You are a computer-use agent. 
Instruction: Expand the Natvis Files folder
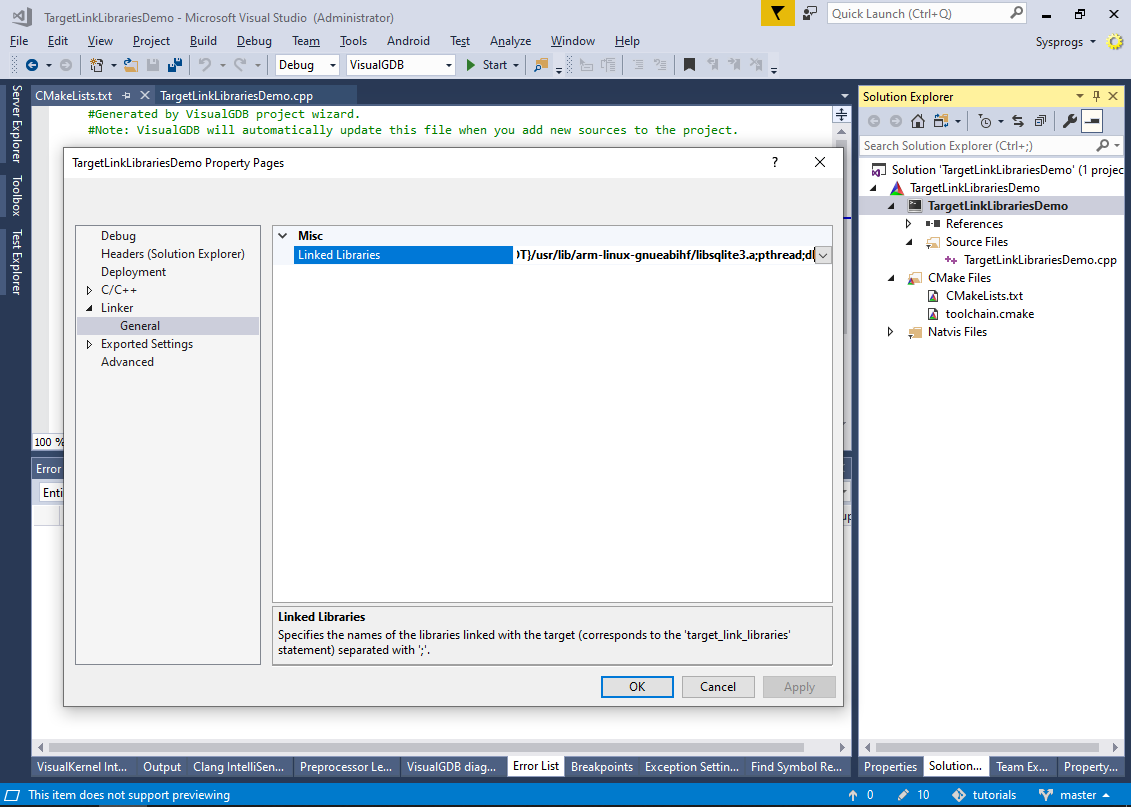(x=891, y=332)
